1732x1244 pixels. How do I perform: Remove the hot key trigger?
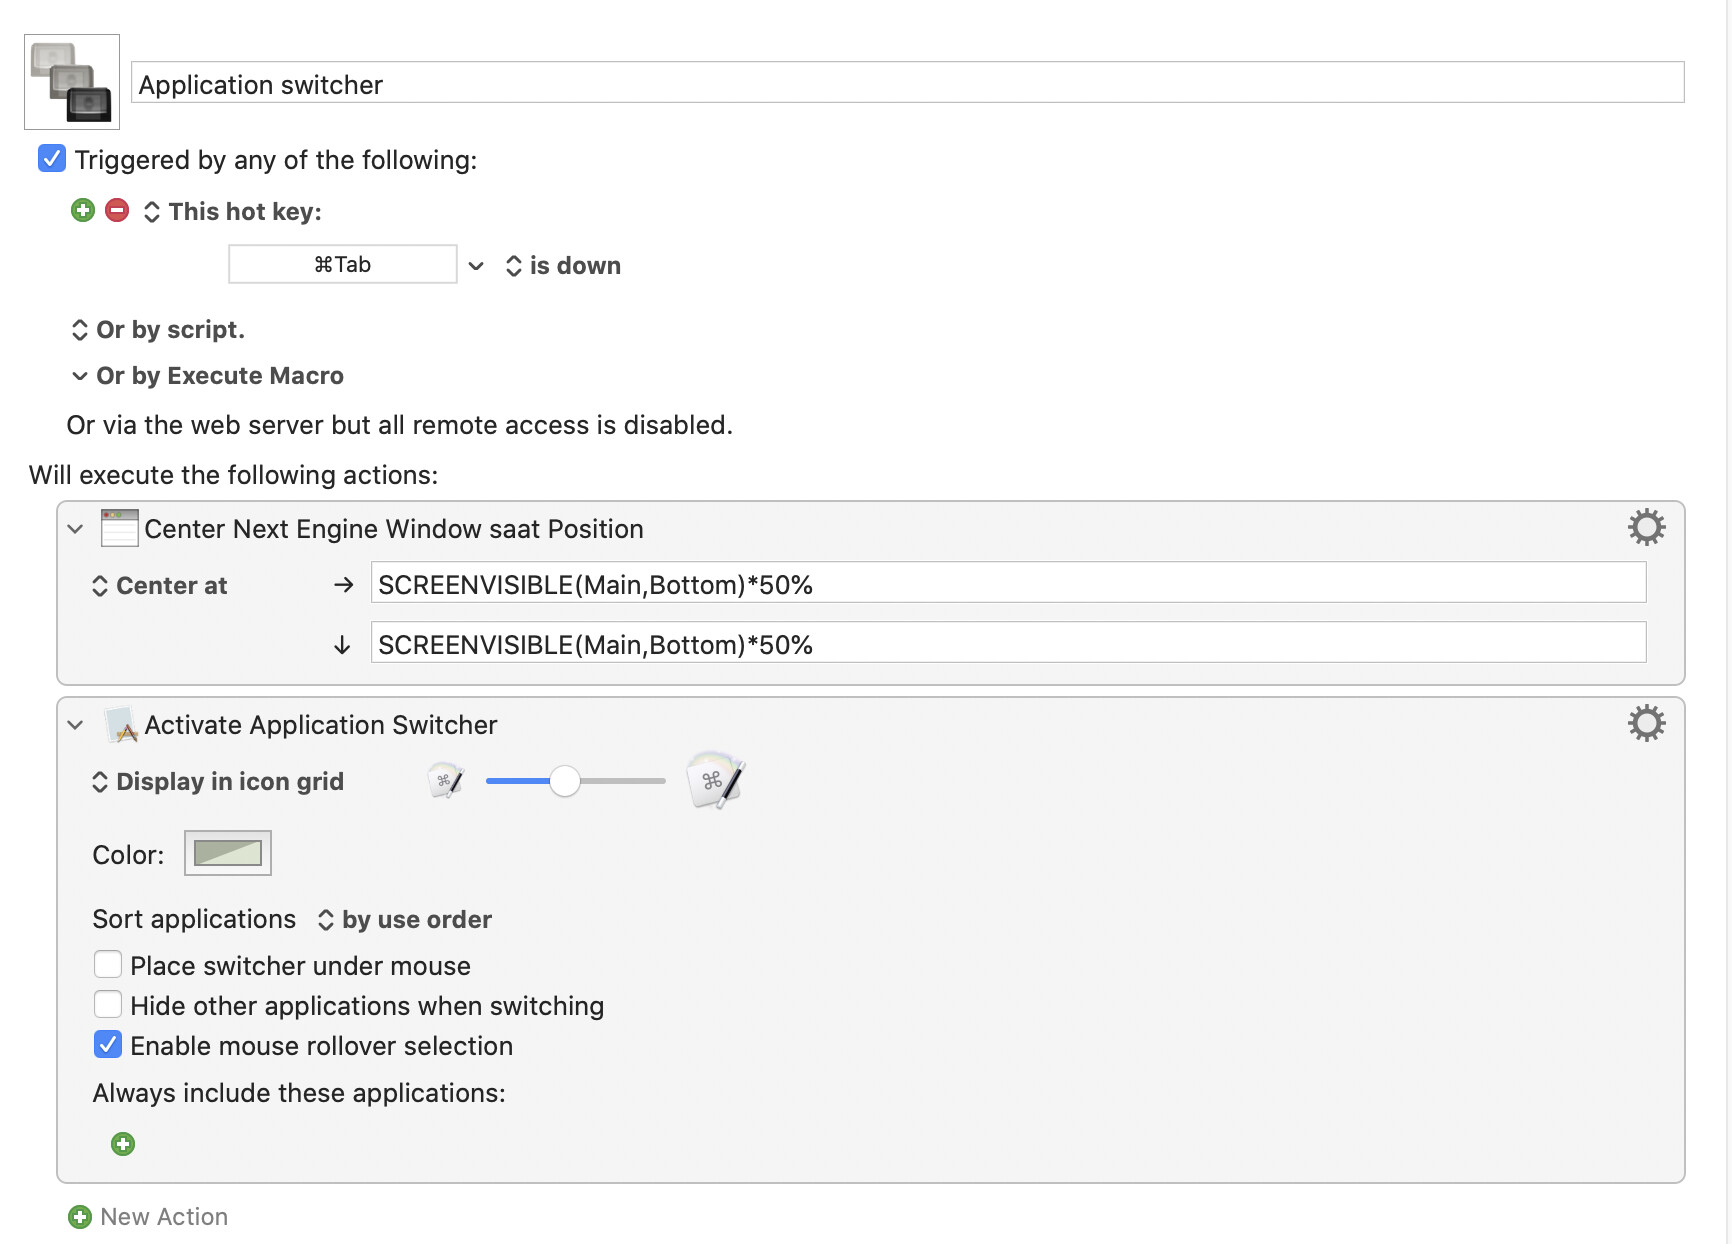pyautogui.click(x=117, y=210)
